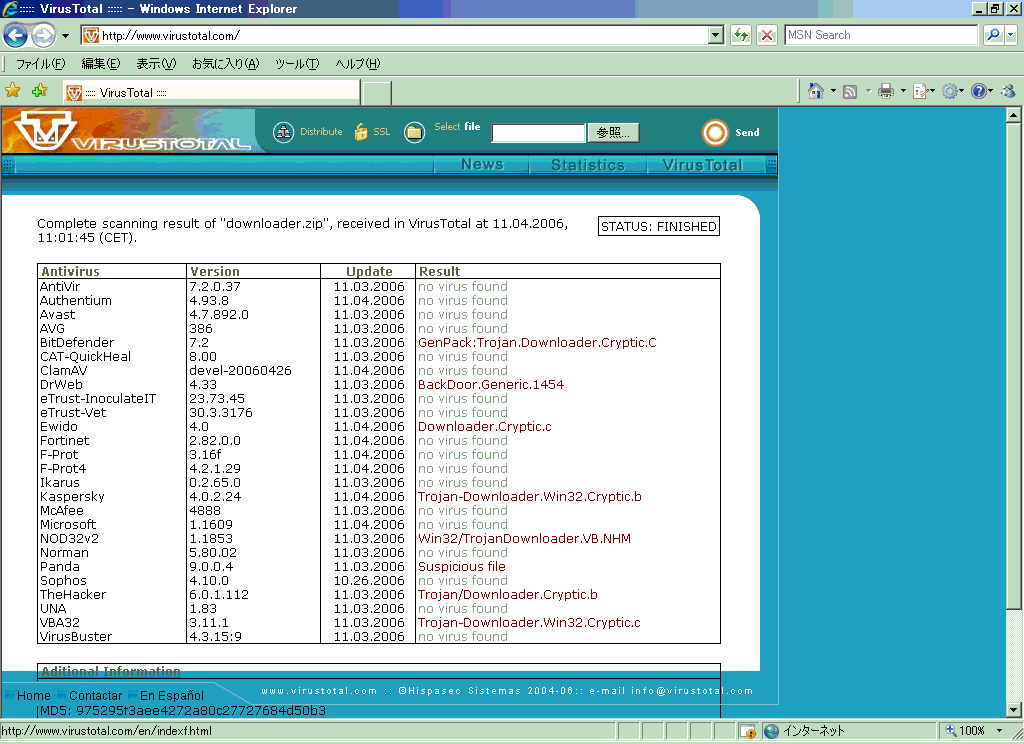1024x744 pixels.
Task: Open the ツール(T) menu
Action: (x=297, y=64)
